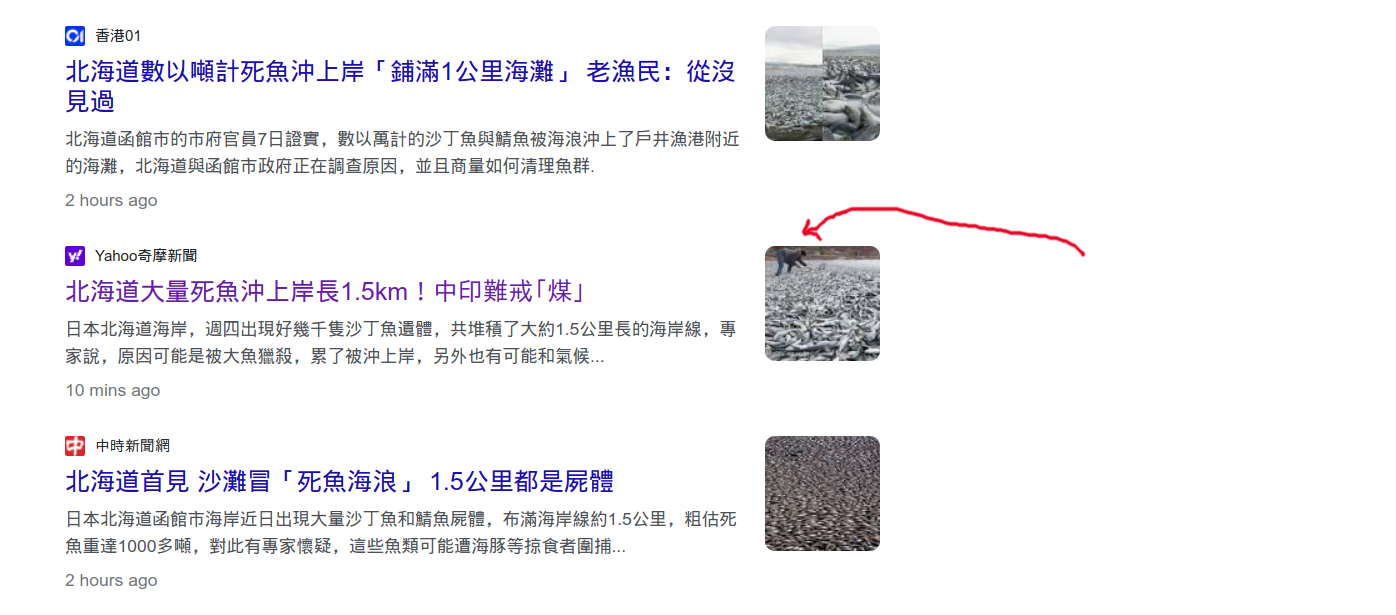Open the Yahoo奇摩新聞 source name
The image size is (1396, 615).
point(146,256)
